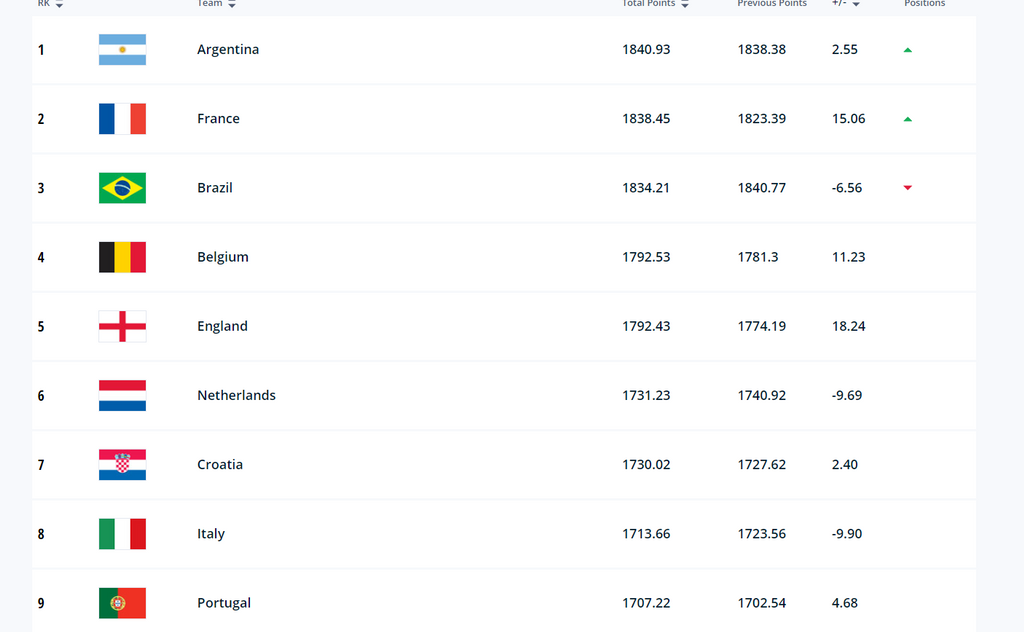Click Brazil's red down position arrow
Image resolution: width=1024 pixels, height=632 pixels.
(908, 188)
